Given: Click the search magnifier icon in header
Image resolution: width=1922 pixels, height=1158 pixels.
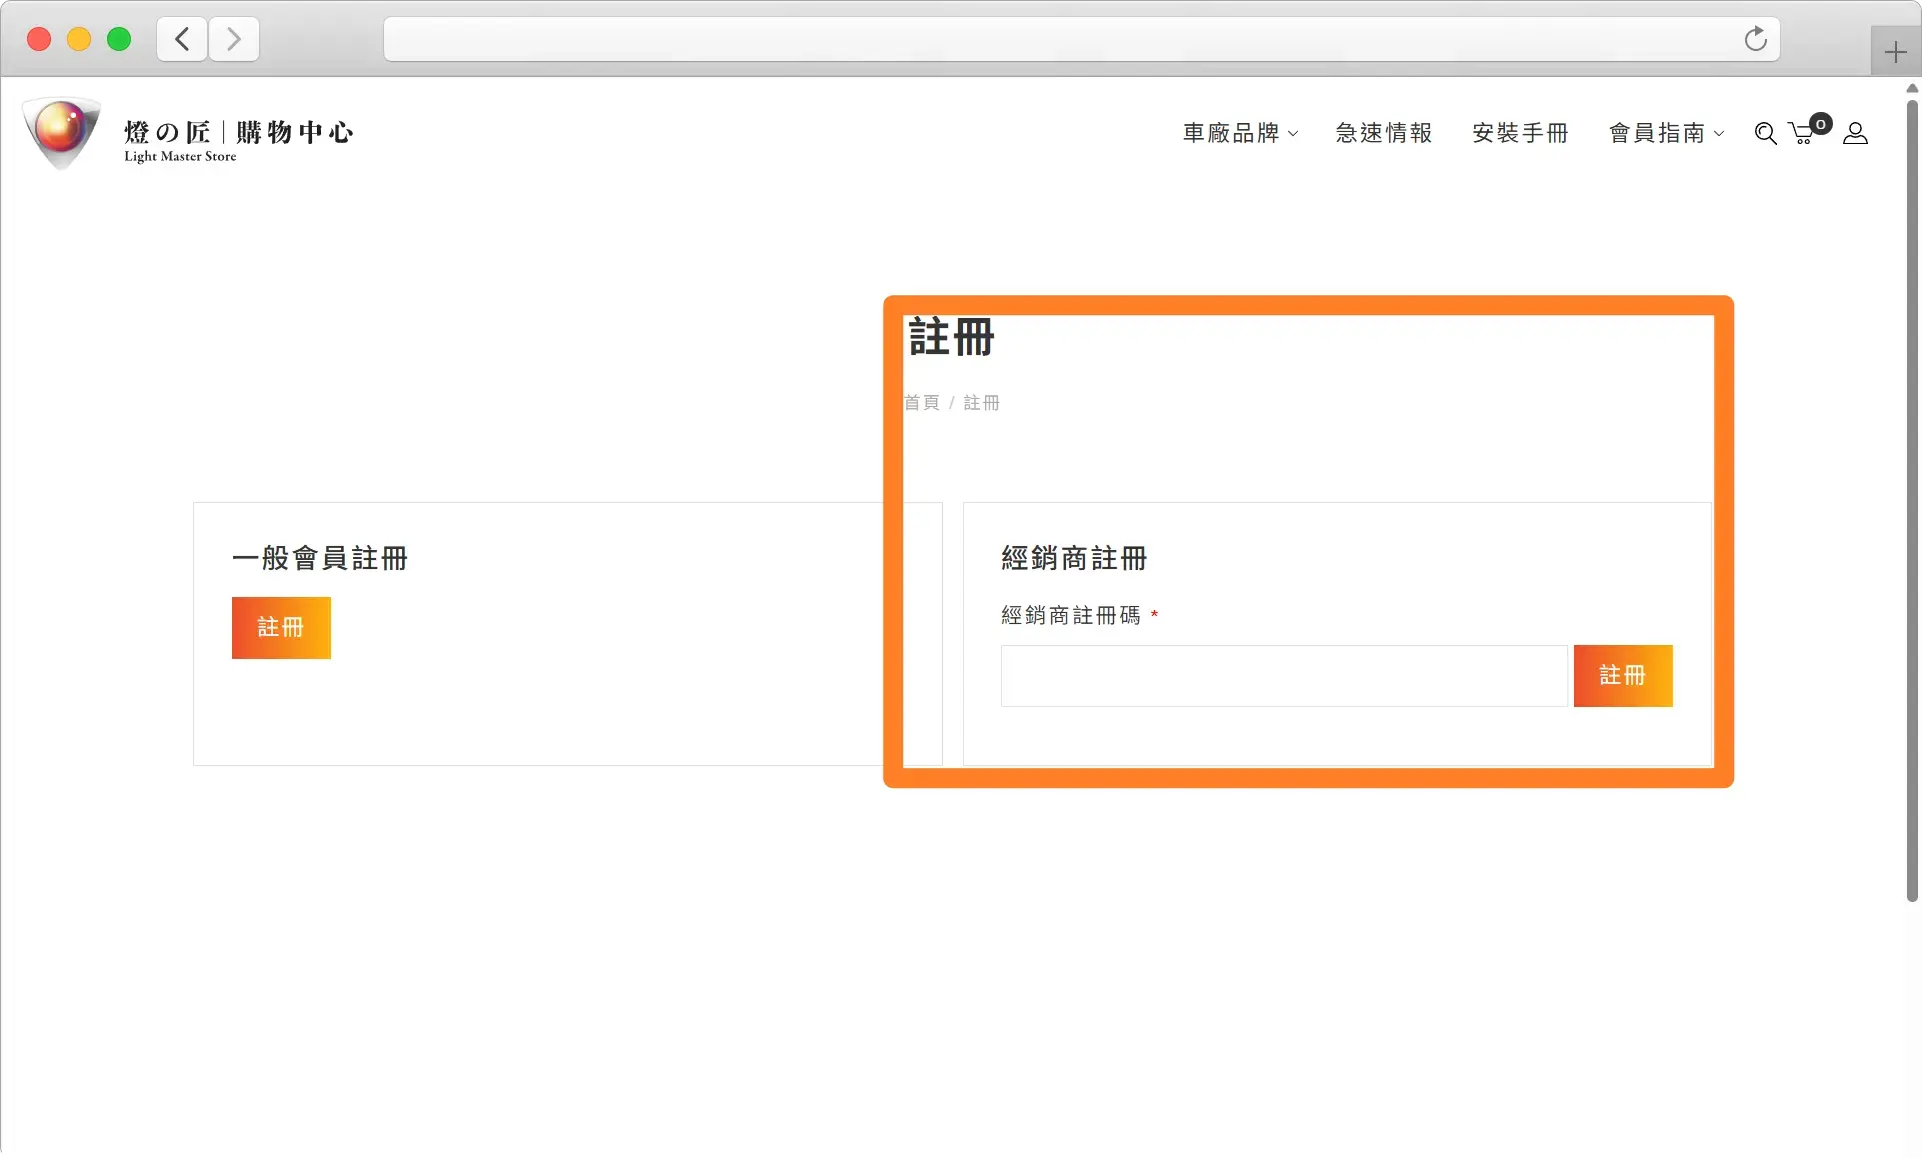Looking at the screenshot, I should coord(1765,133).
